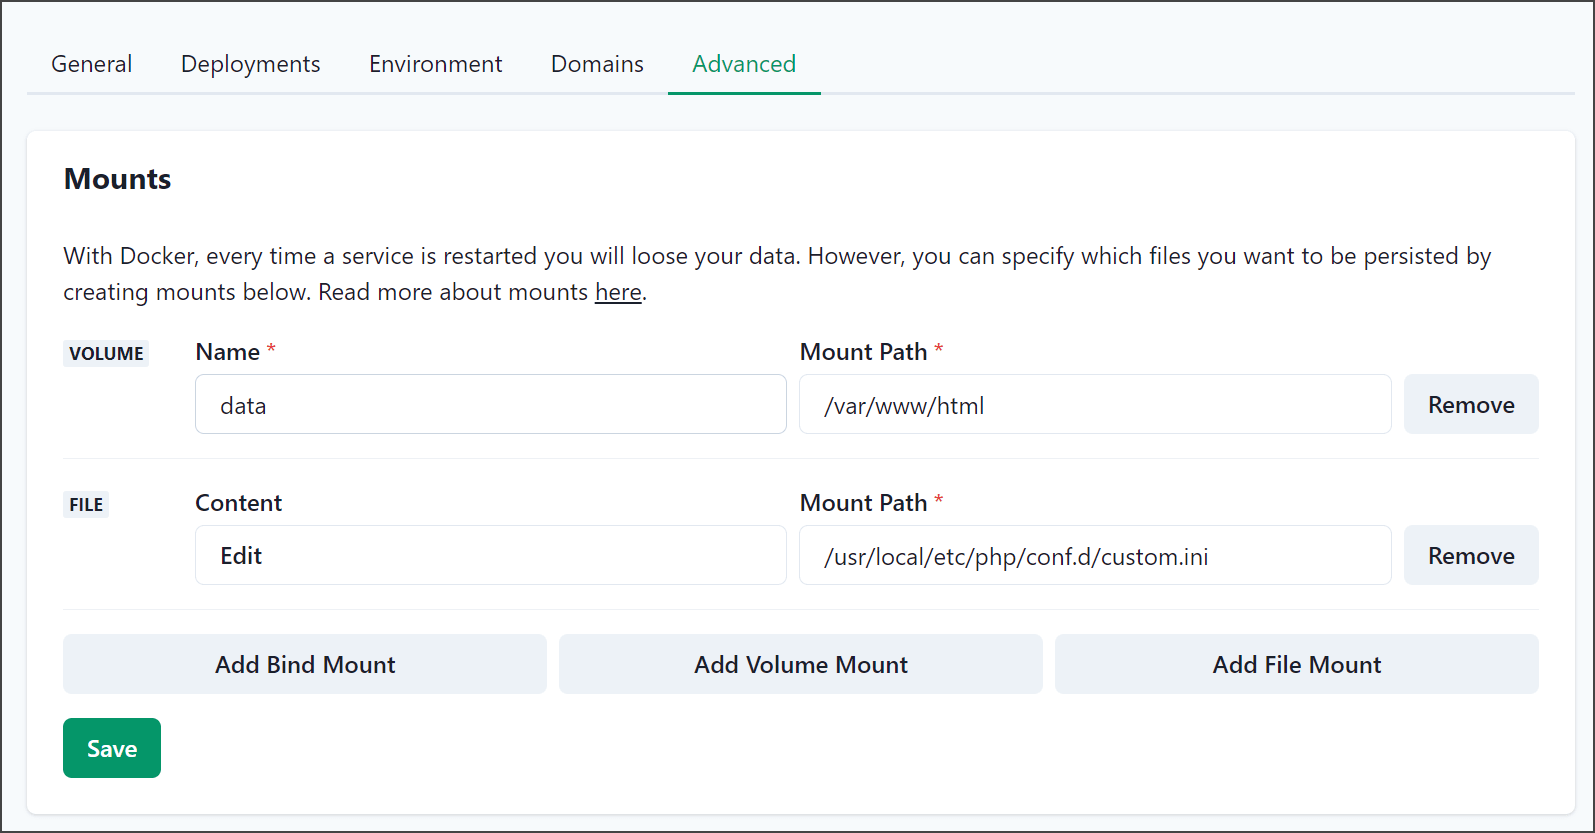Go to the Environment tab
This screenshot has width=1595, height=833.
436,64
